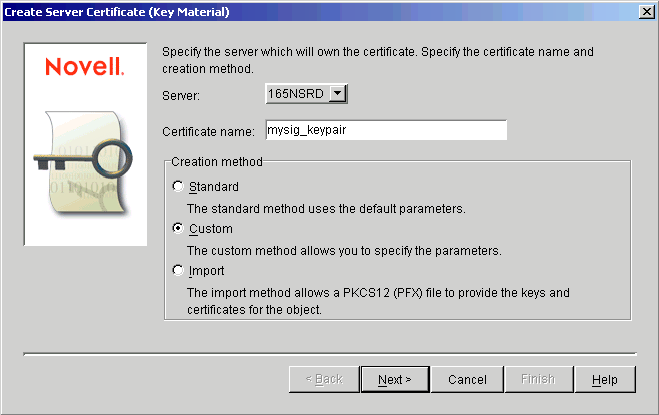The width and height of the screenshot is (659, 415).
Task: Proceed with the Next button
Action: pos(394,379)
